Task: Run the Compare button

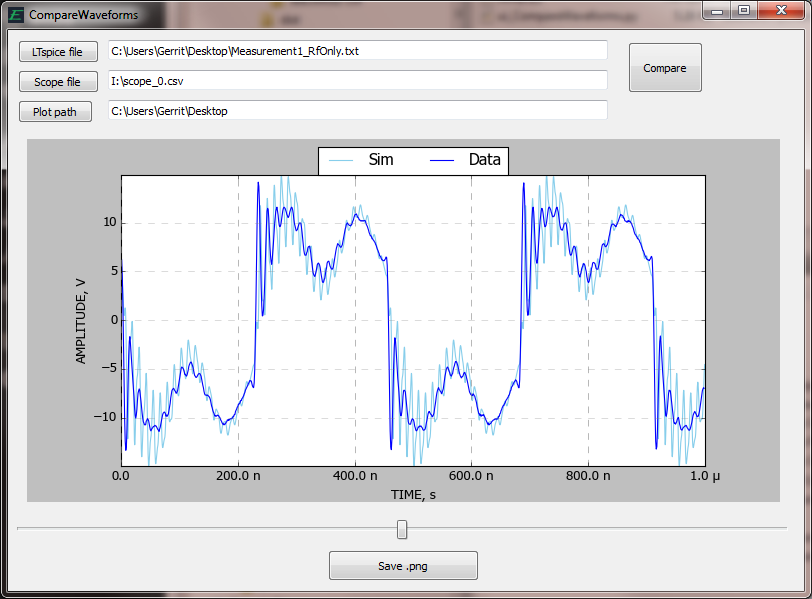Action: [665, 68]
